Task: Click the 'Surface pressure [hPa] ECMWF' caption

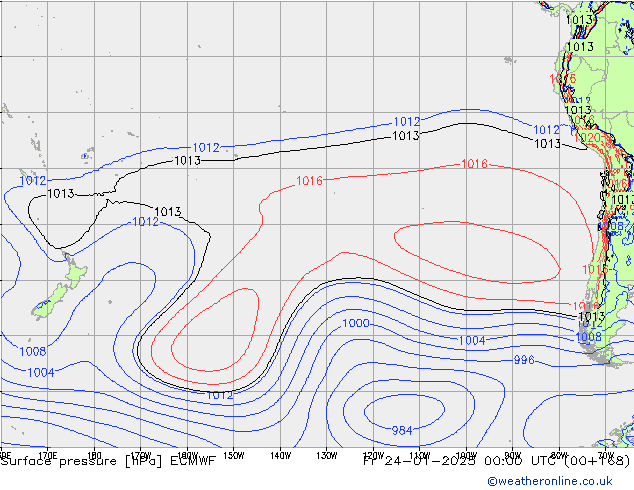Action: tap(108, 461)
